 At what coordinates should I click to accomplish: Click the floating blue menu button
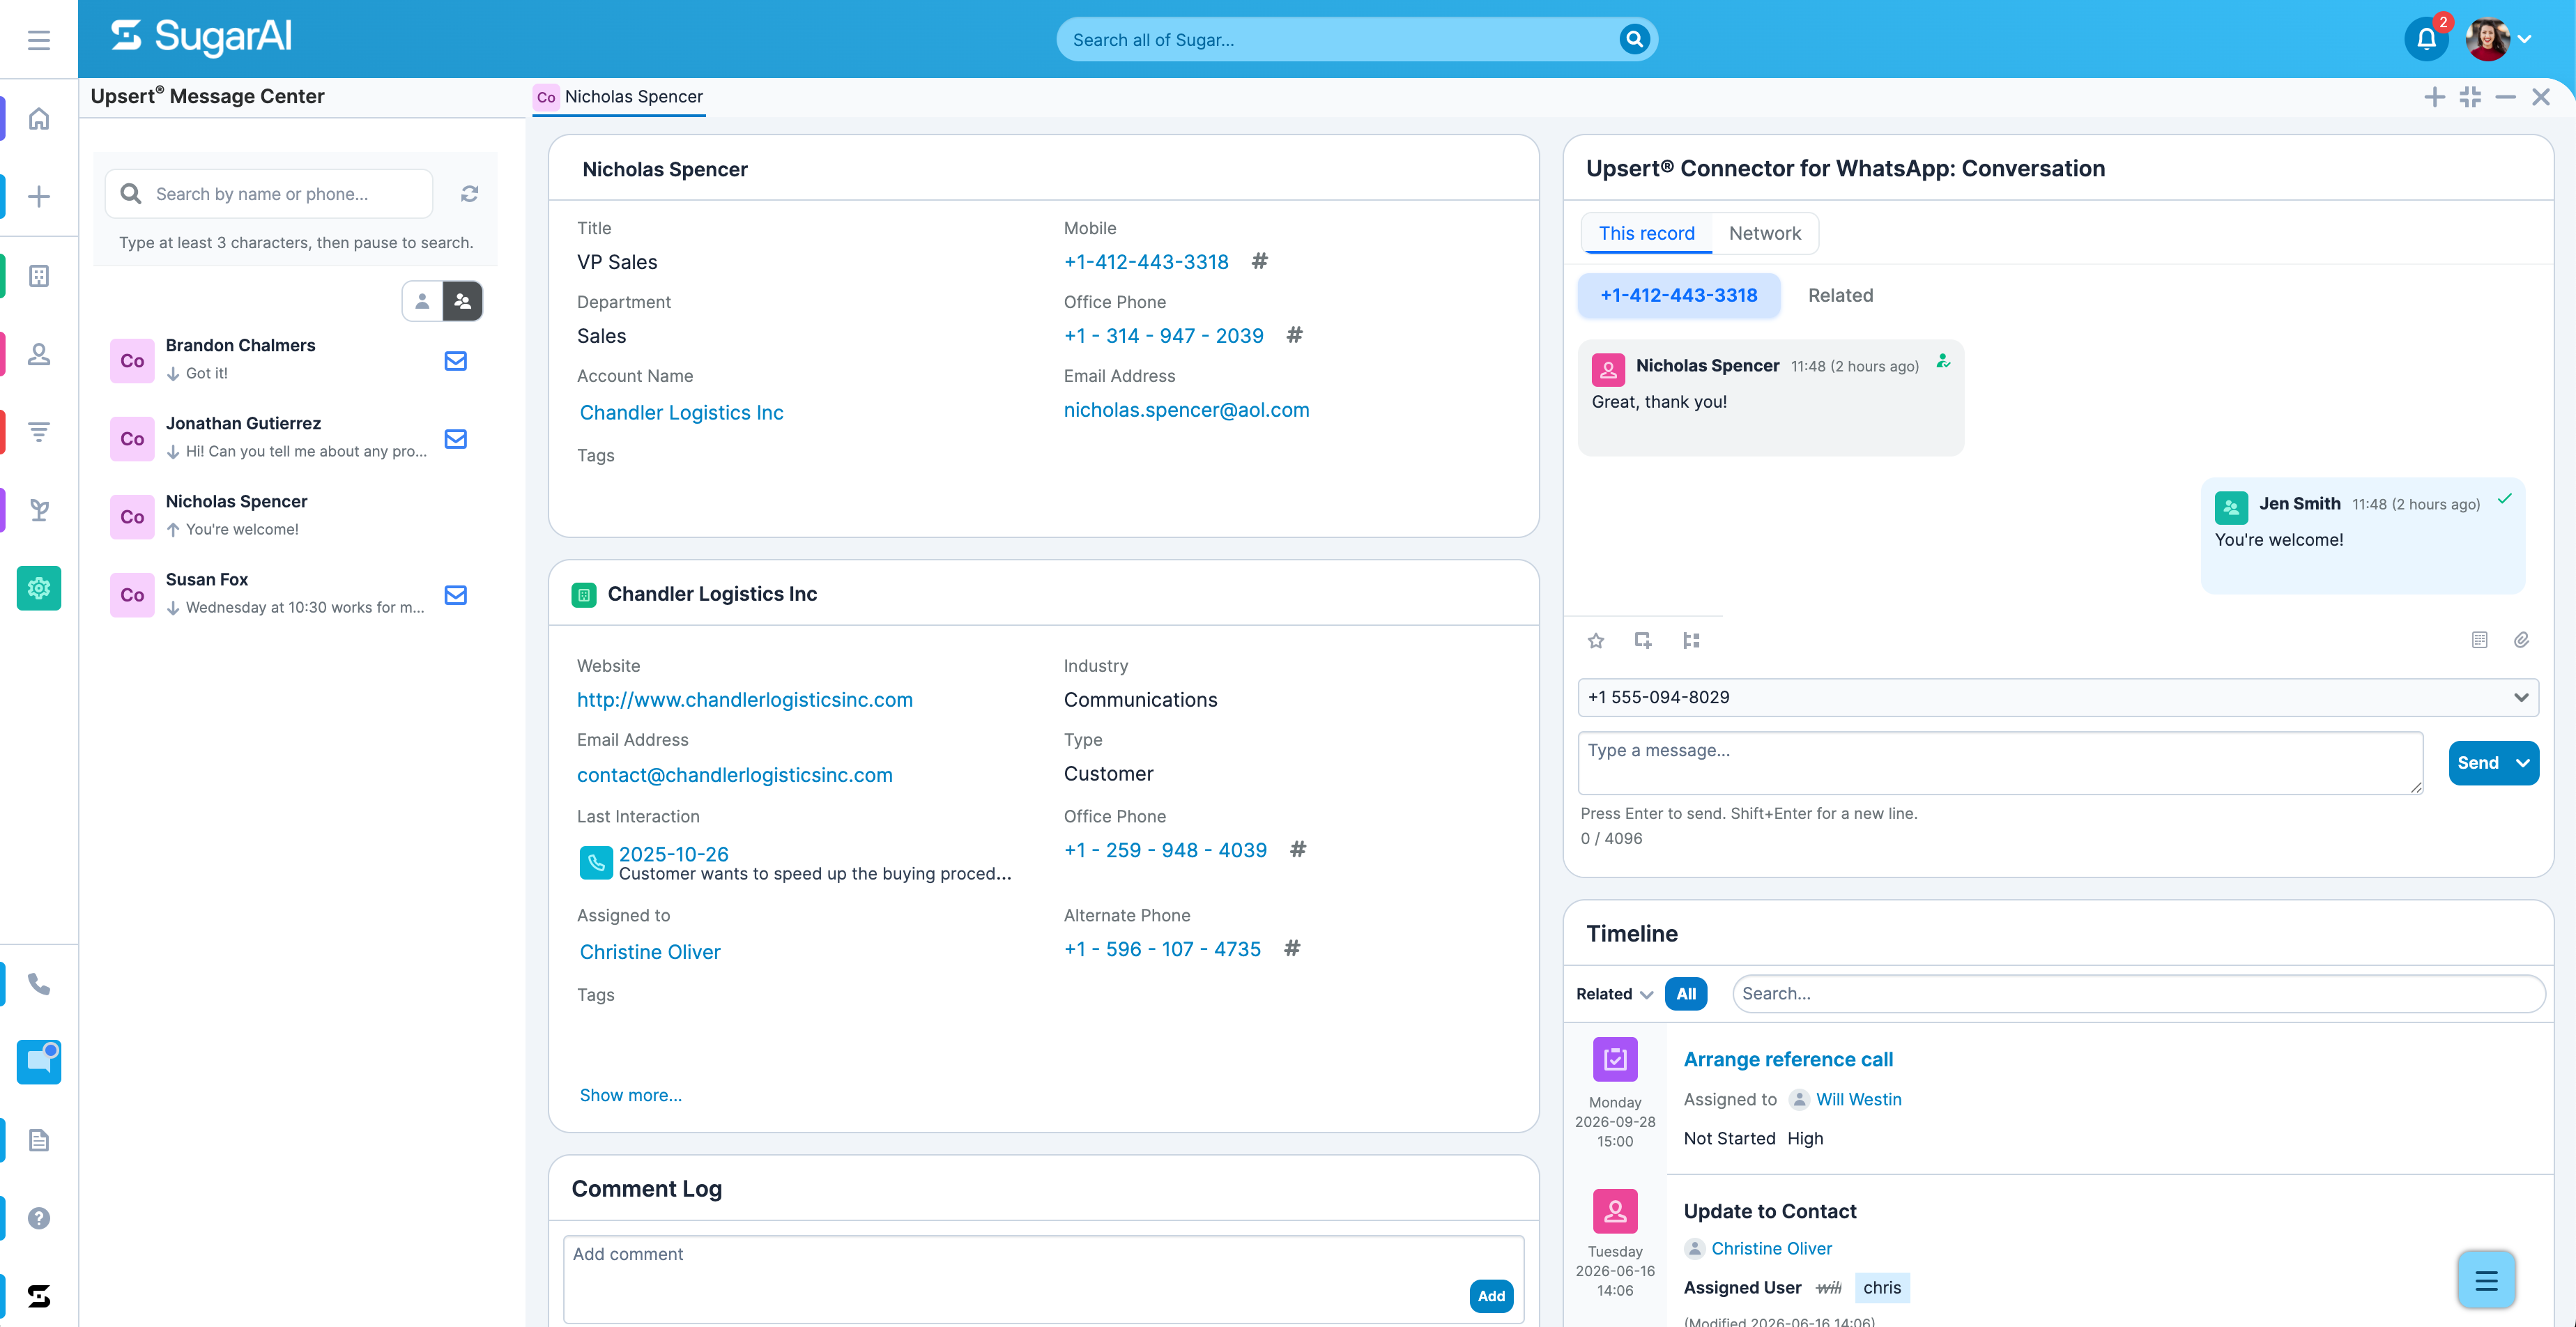point(2486,1280)
